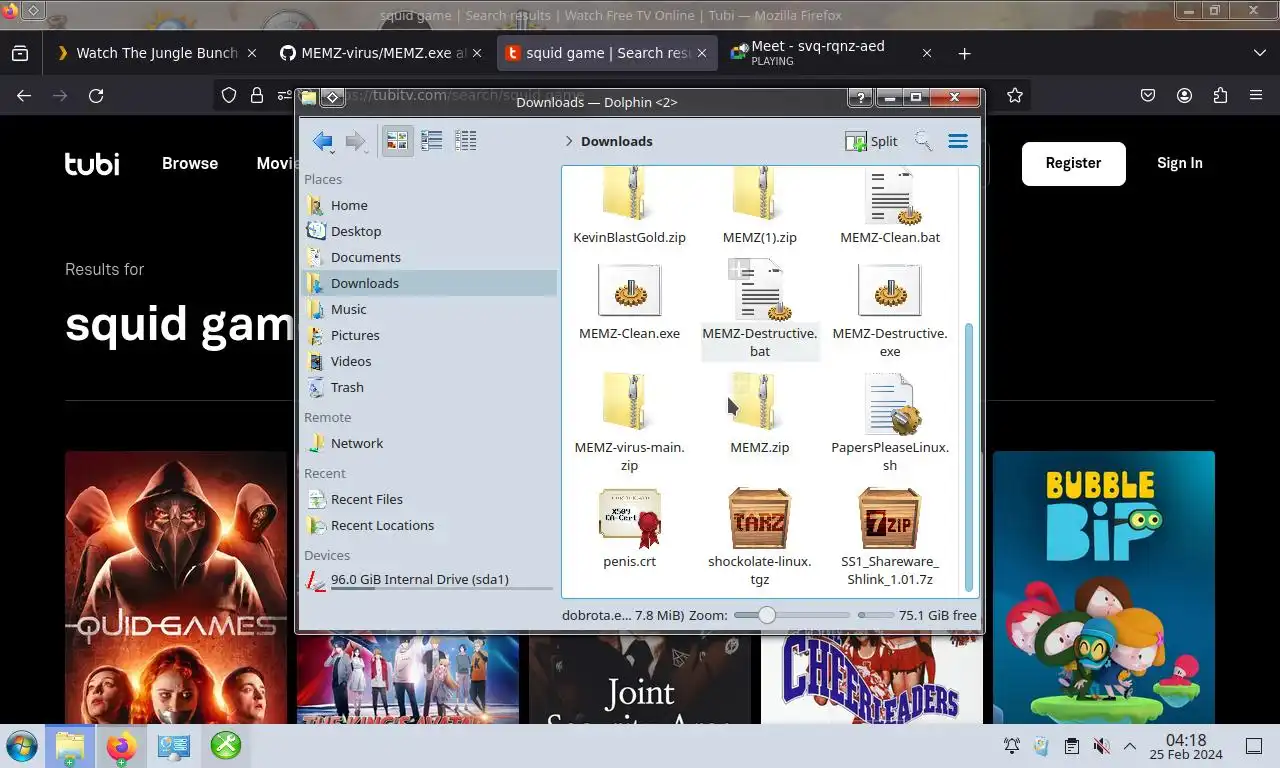The width and height of the screenshot is (1280, 768).
Task: Select PapersPleaseLinux.sh script icon
Action: [x=890, y=404]
